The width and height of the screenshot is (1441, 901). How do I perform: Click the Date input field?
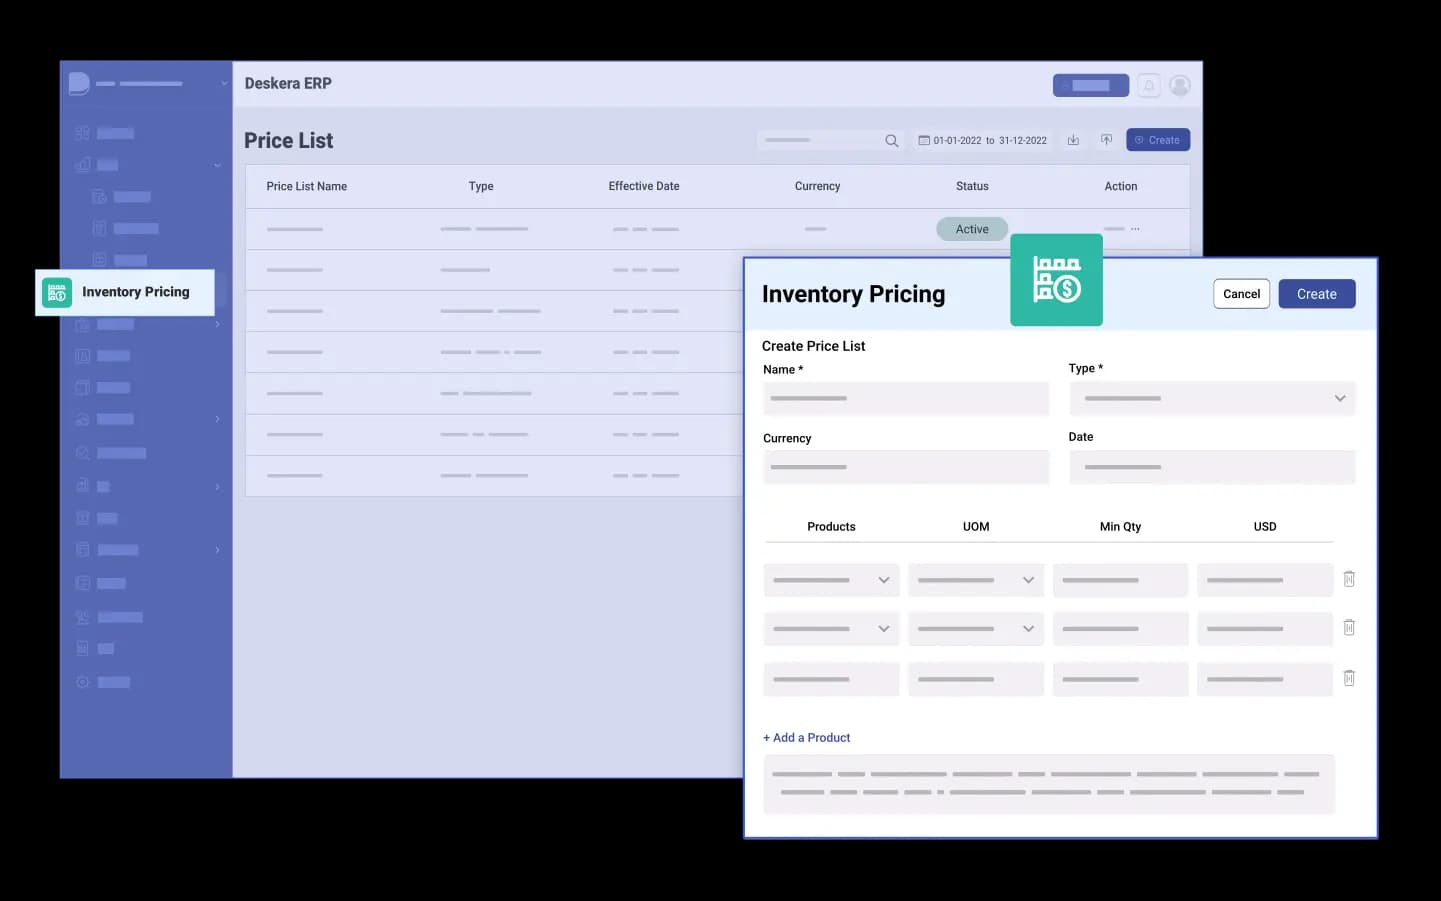point(1212,467)
